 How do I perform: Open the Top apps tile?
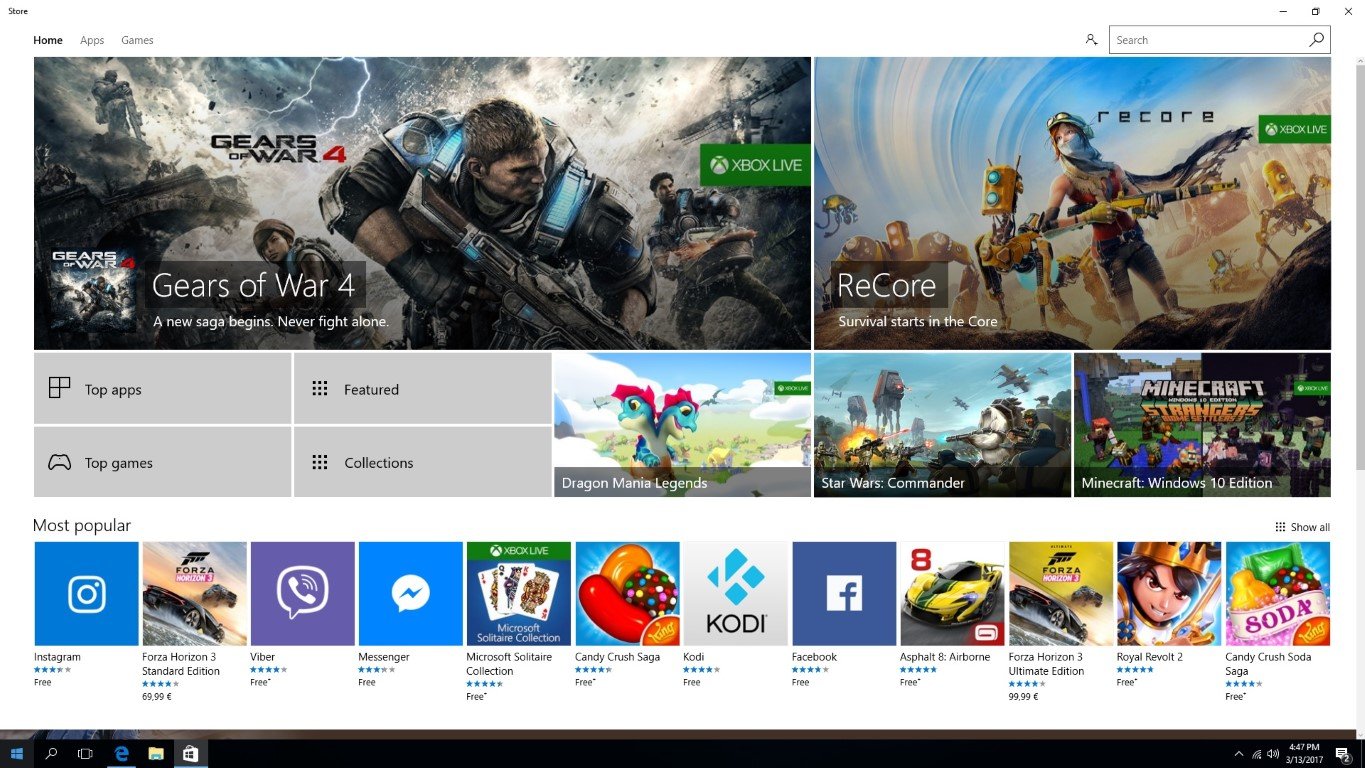tap(162, 388)
